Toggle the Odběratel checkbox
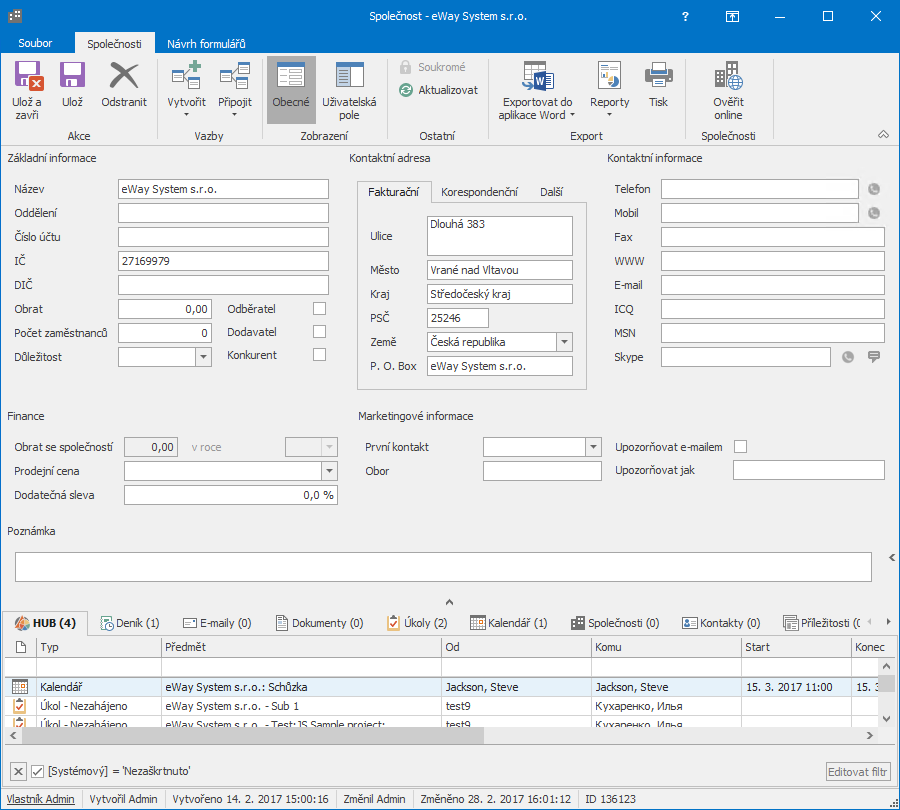The image size is (900, 810). coord(319,309)
